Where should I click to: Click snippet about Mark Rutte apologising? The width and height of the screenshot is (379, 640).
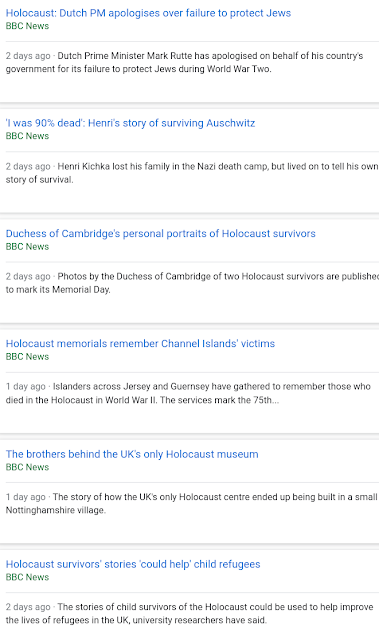pos(184,62)
